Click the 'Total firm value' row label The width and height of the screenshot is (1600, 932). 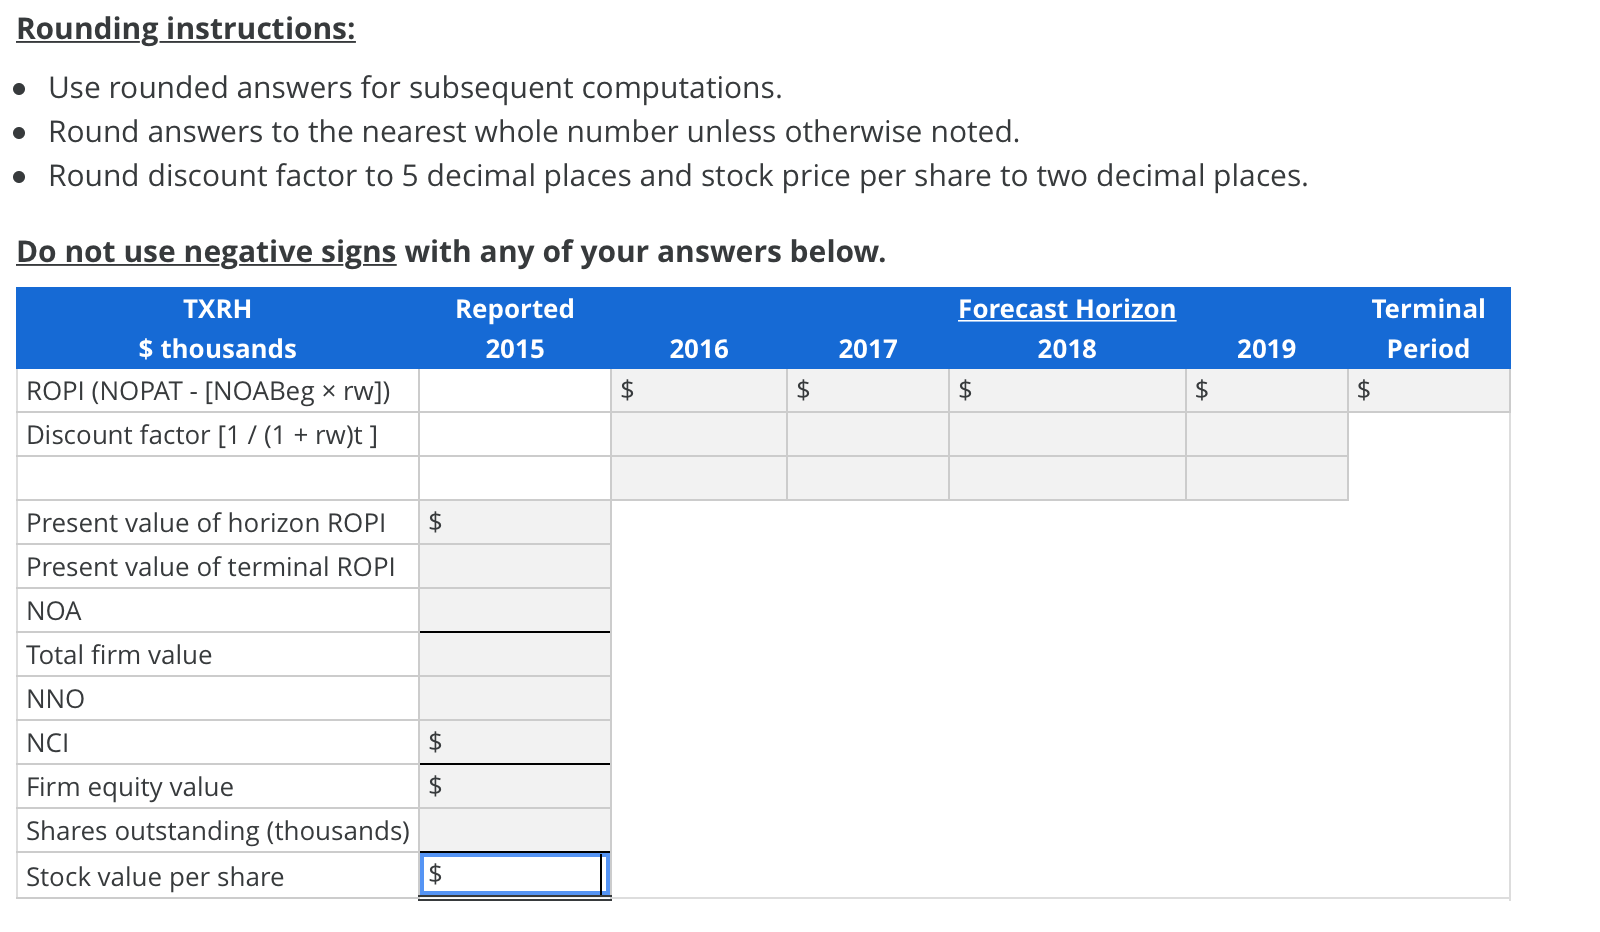tap(119, 655)
